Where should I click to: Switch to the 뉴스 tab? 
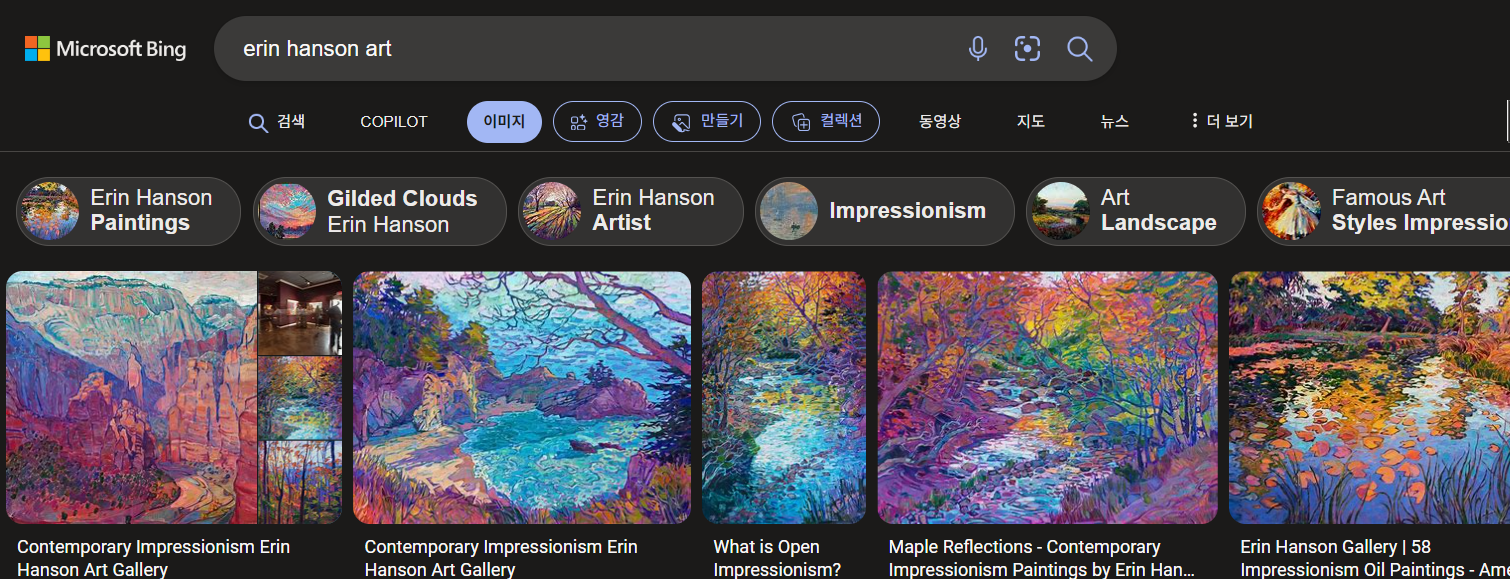coord(1115,122)
